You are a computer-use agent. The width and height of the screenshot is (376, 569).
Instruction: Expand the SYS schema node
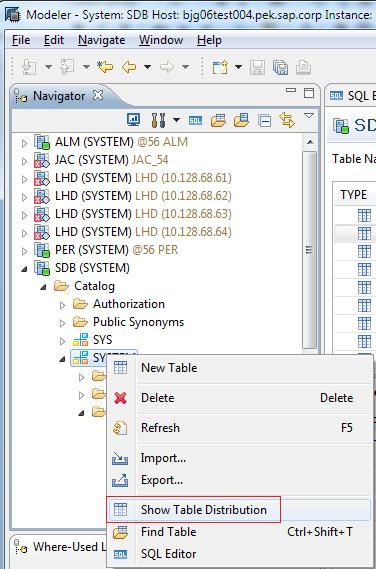(62, 341)
